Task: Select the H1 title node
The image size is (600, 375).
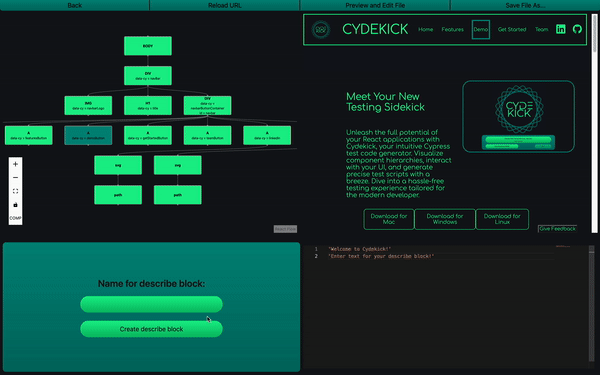Action: pos(148,106)
